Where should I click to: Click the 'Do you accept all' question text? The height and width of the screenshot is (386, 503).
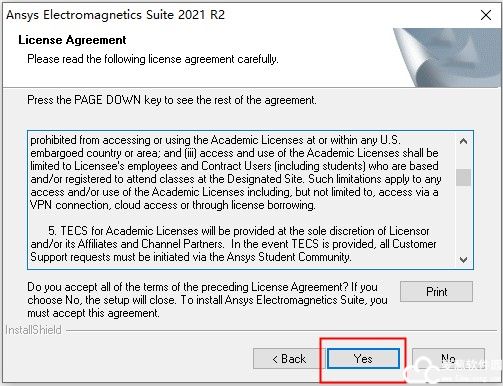coord(207,300)
